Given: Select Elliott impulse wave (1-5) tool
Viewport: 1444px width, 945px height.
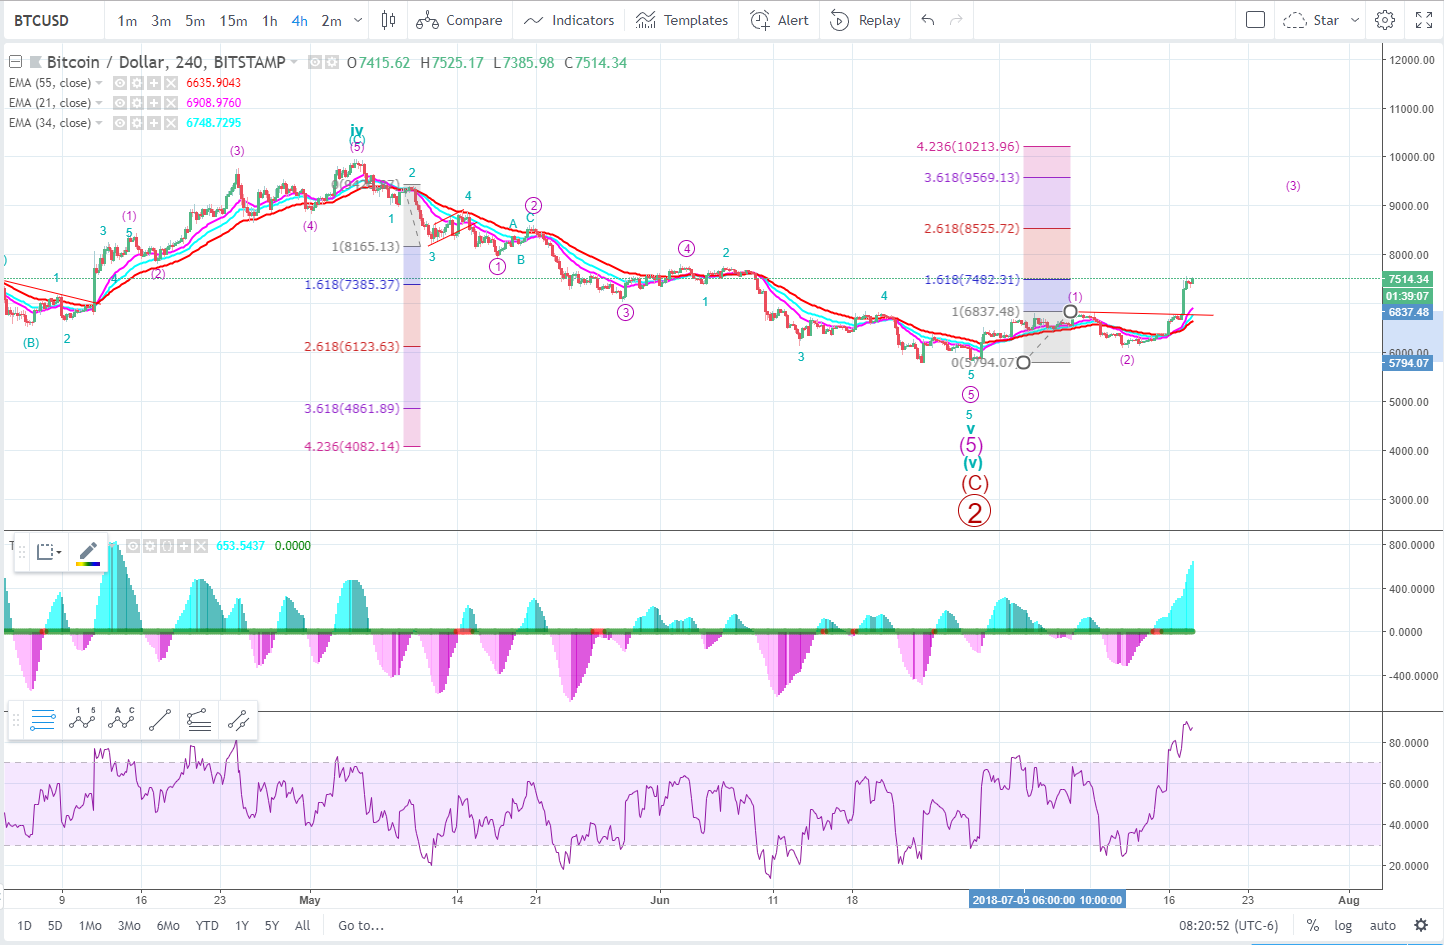Looking at the screenshot, I should pos(82,720).
